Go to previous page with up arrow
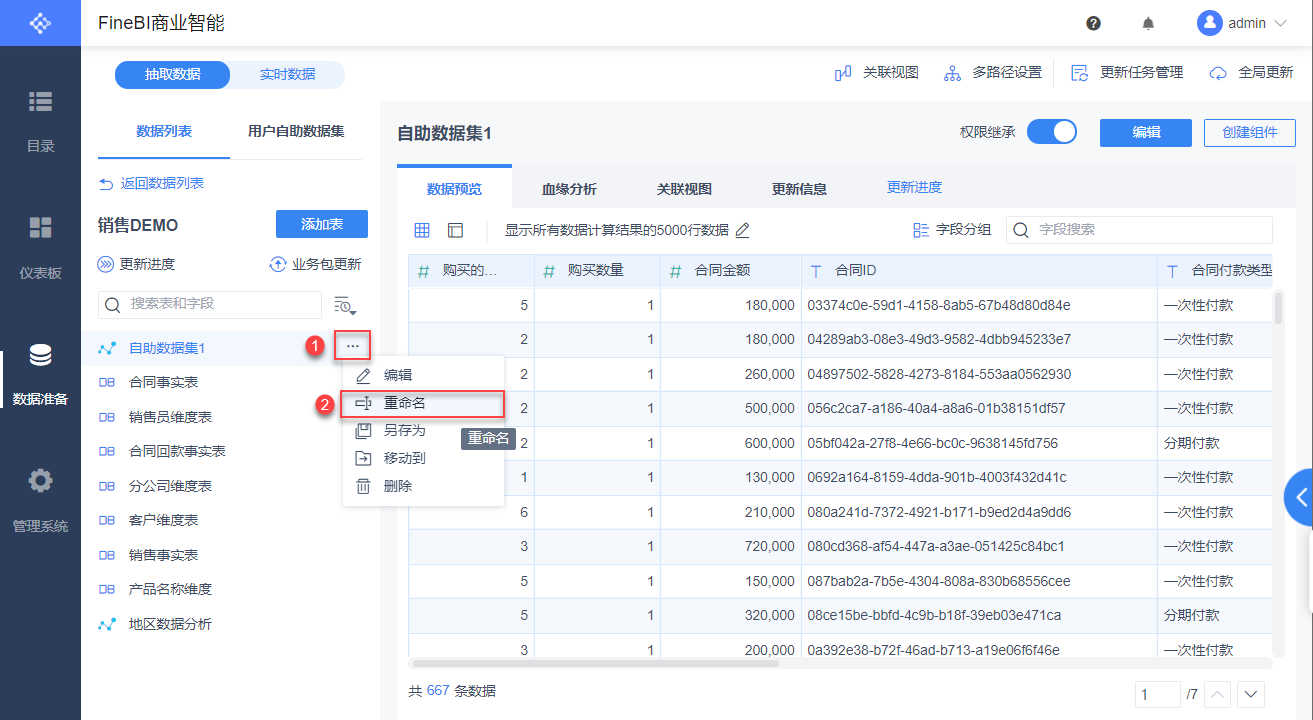The image size is (1313, 720). 1217,694
